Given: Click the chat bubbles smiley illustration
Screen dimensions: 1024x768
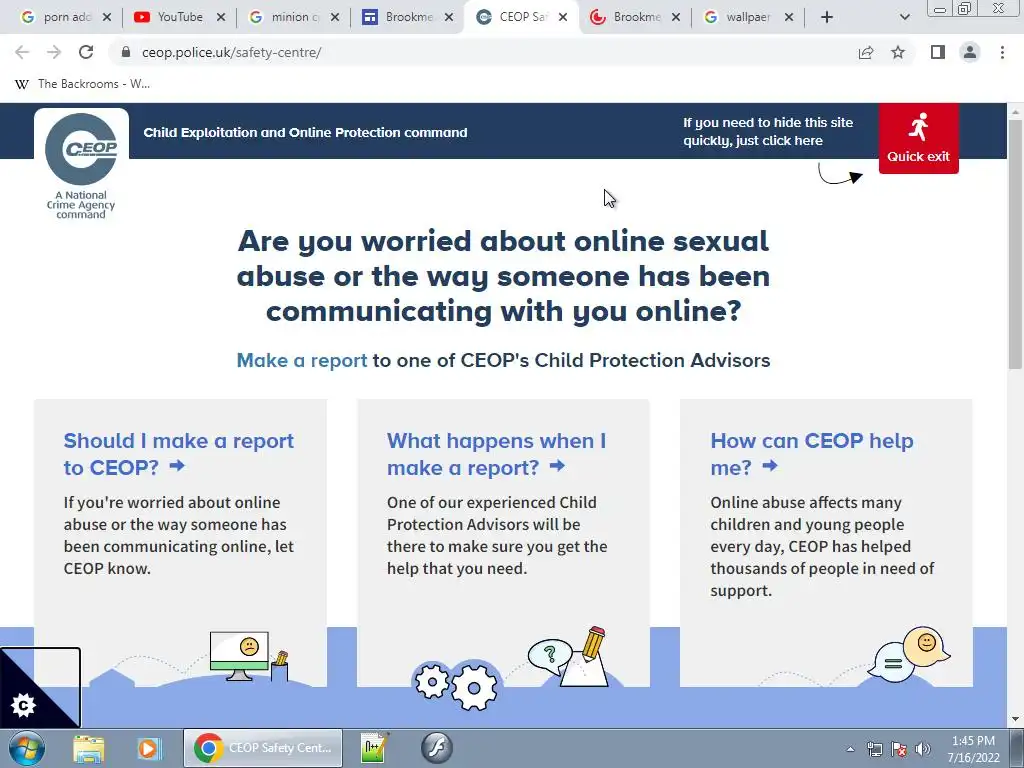Looking at the screenshot, I should pos(909,654).
